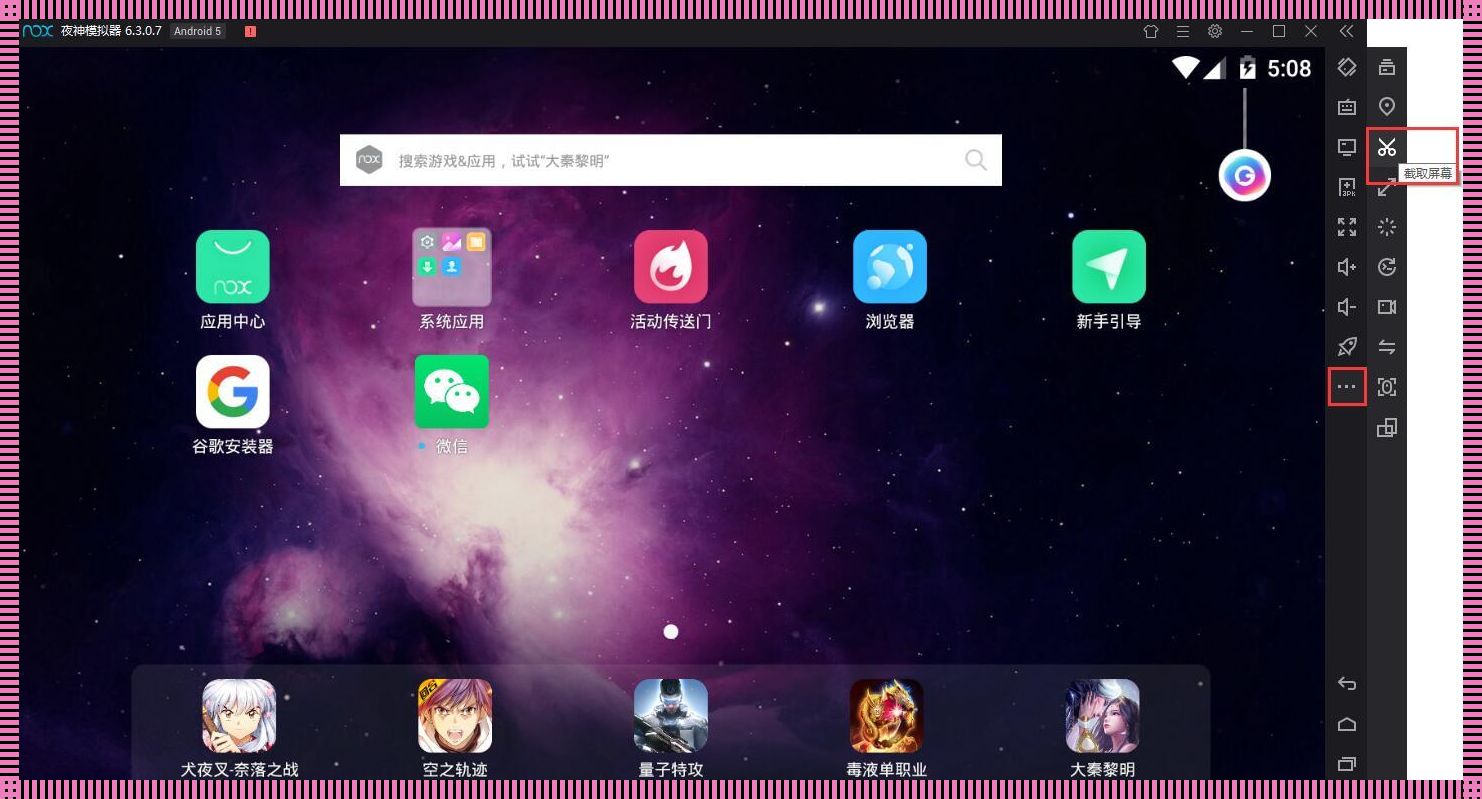Open the virtual location pin tool
This screenshot has height=799, width=1482.
pyautogui.click(x=1387, y=107)
